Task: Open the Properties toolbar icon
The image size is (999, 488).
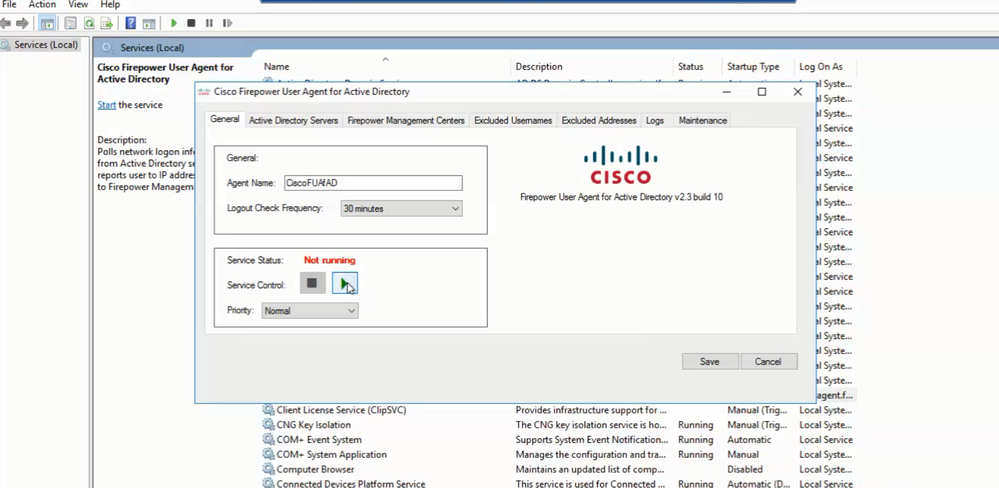Action: (71, 24)
